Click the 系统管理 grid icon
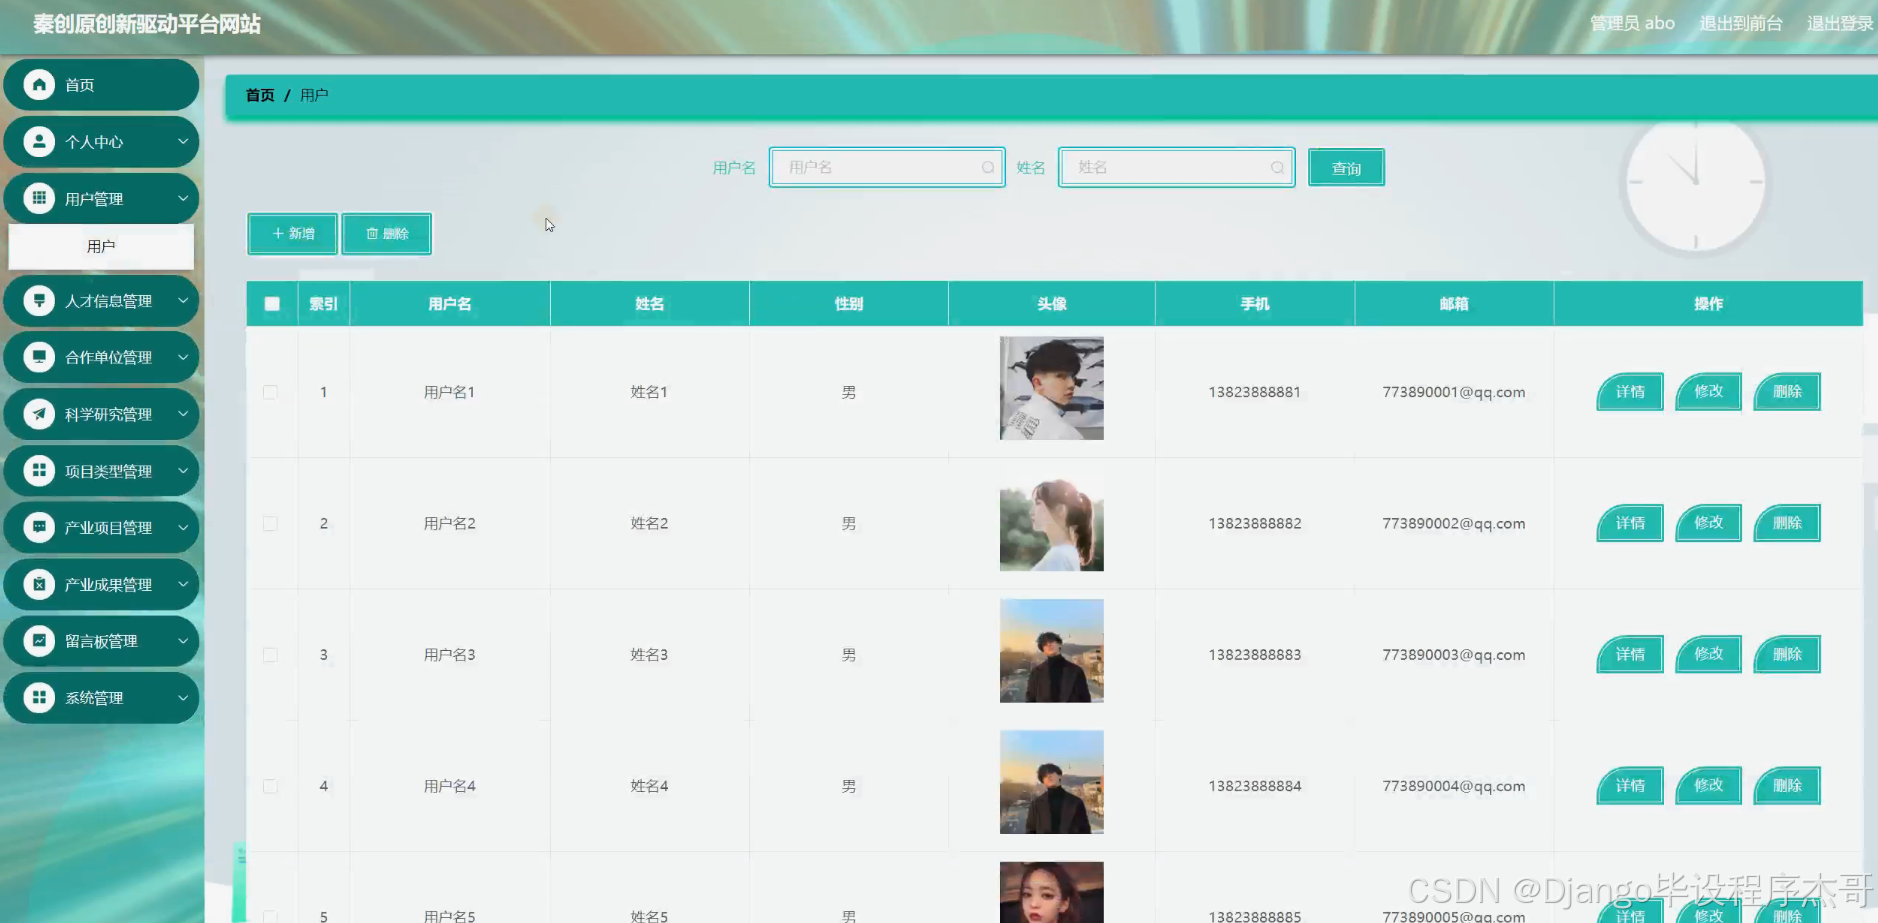 pyautogui.click(x=39, y=697)
